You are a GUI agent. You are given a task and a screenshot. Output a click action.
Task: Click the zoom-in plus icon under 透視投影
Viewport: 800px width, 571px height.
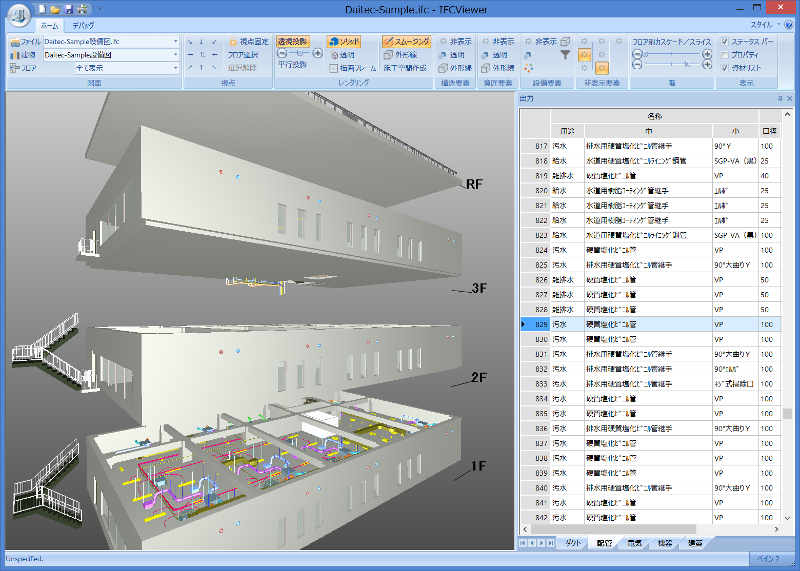[x=319, y=55]
